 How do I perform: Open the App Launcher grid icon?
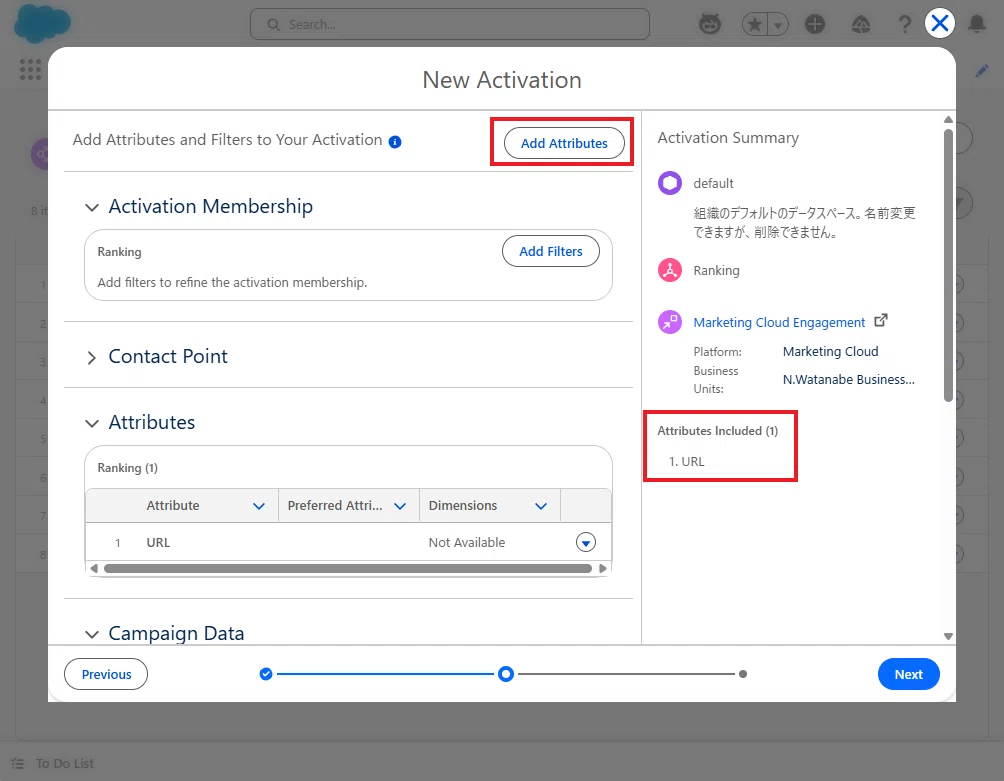[x=30, y=69]
